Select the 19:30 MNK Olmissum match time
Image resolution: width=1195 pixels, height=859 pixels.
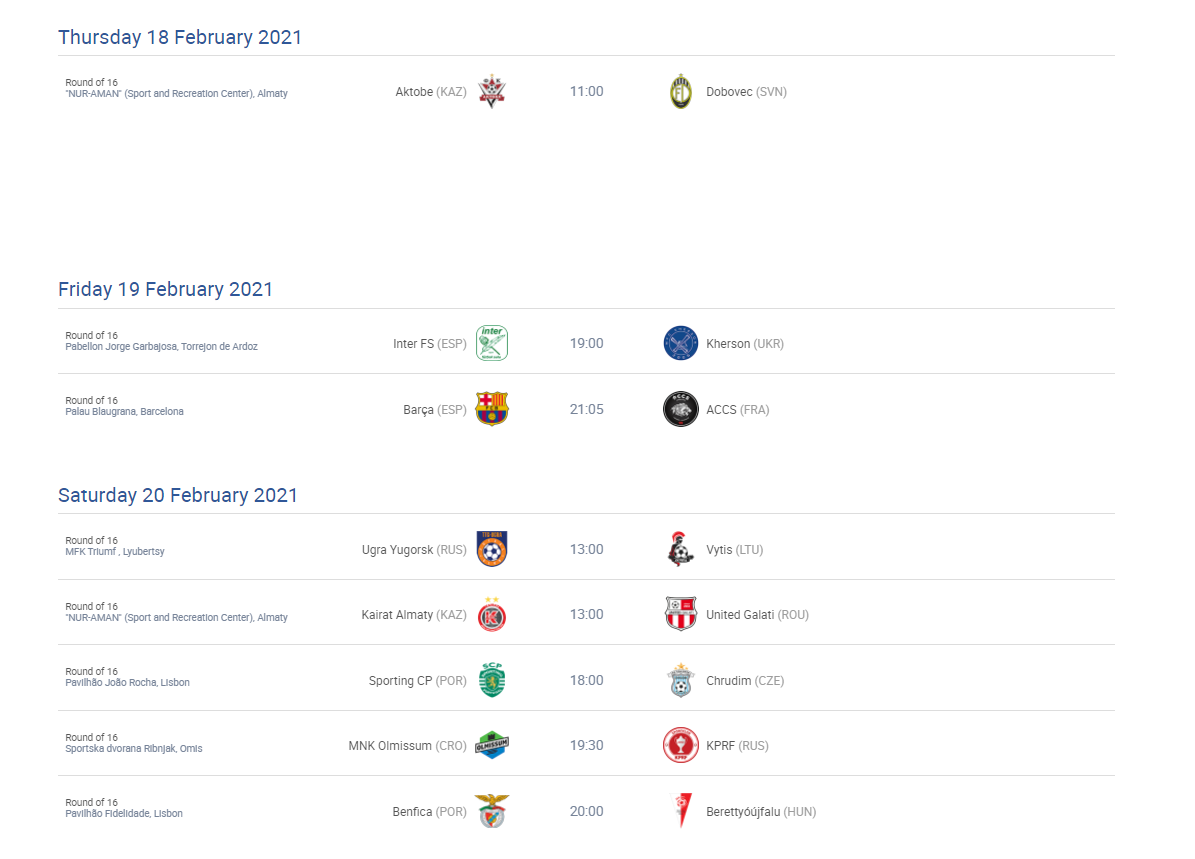point(587,745)
